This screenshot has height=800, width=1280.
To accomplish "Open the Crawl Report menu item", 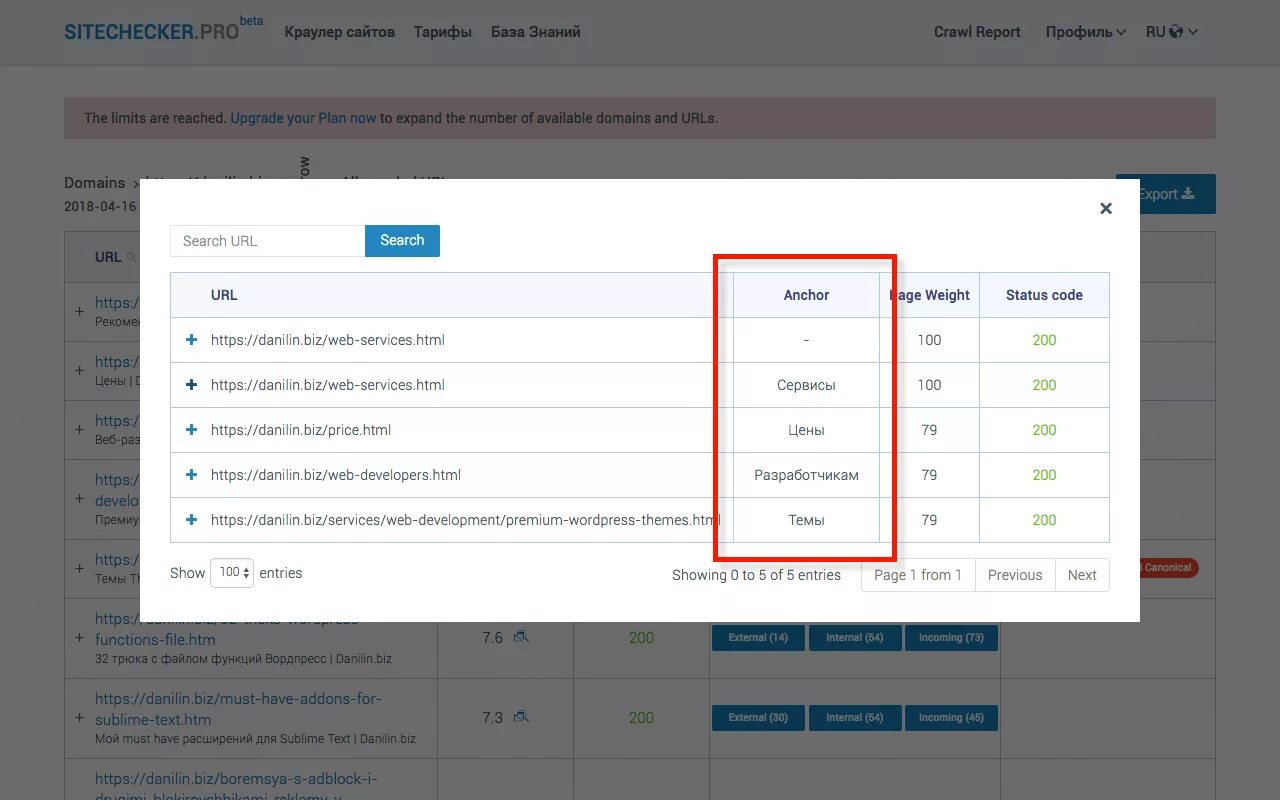I will [x=977, y=32].
